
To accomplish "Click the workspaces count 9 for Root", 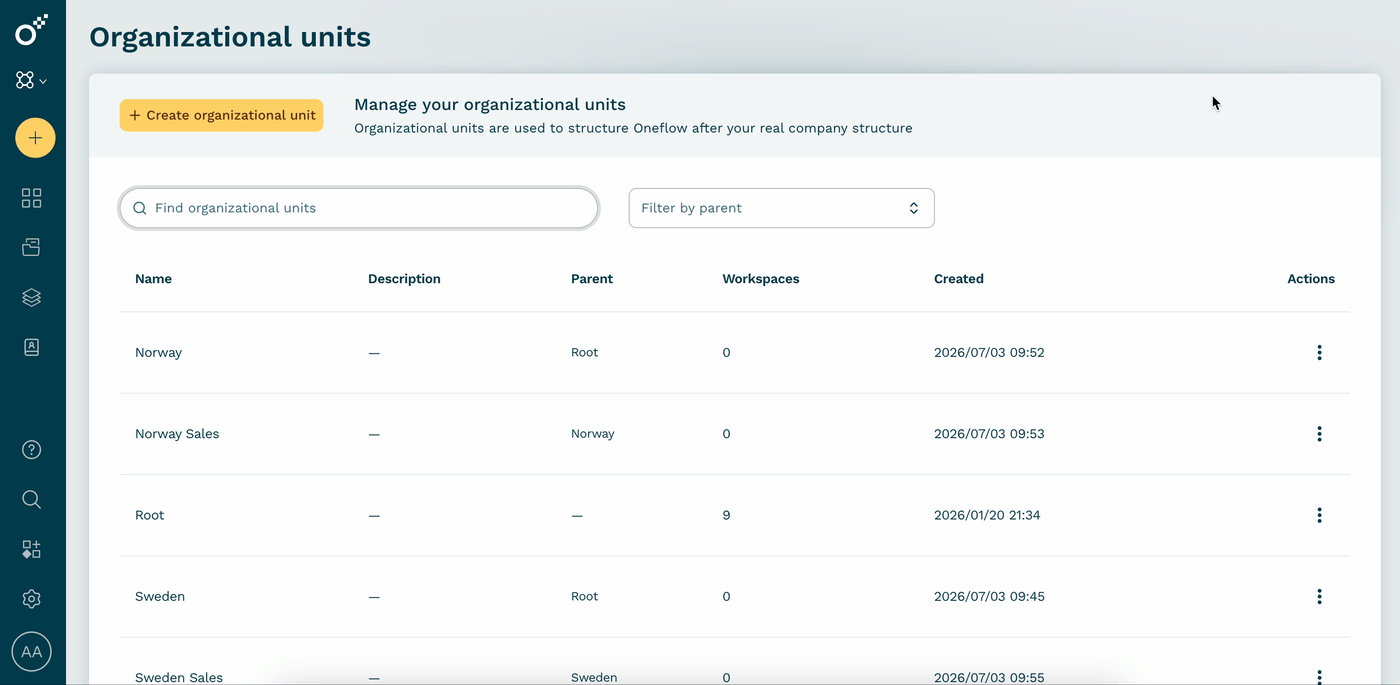I will coord(726,515).
